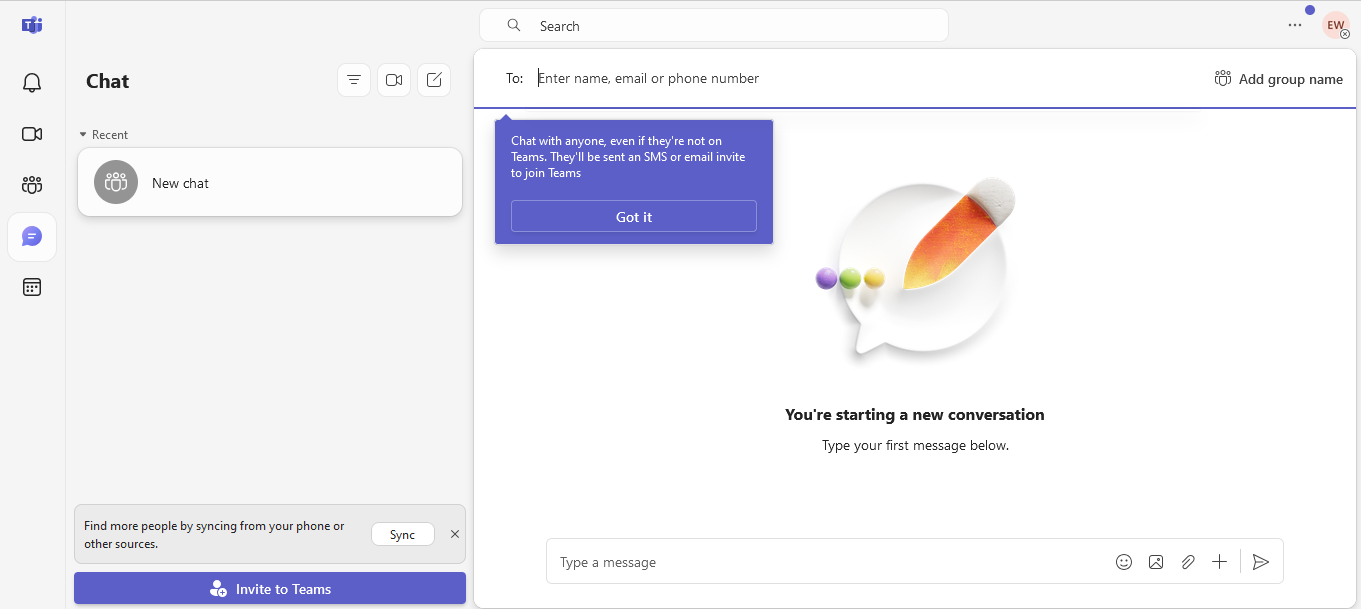Screen dimensions: 1361x609
Task: Send the message with the send icon
Action: [x=1260, y=561]
